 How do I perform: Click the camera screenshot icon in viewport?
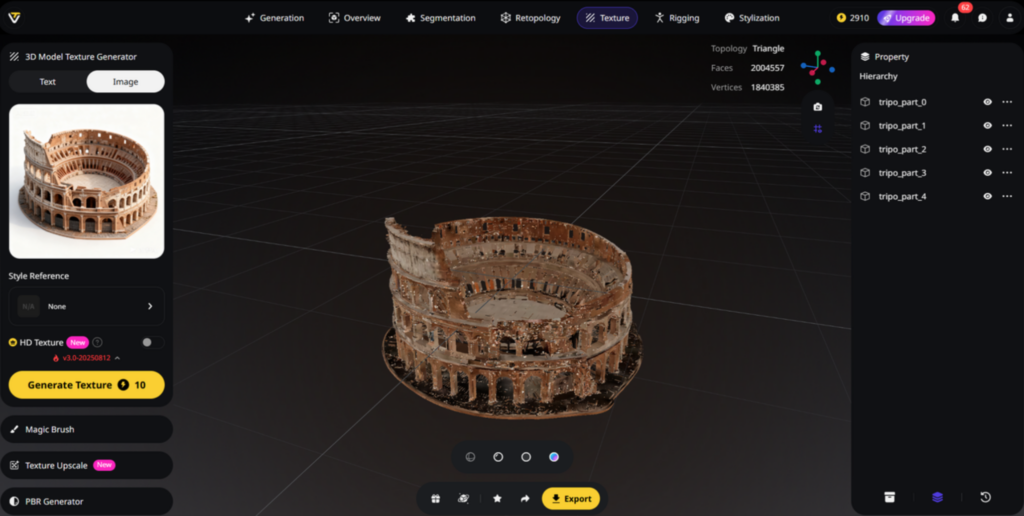pos(818,107)
